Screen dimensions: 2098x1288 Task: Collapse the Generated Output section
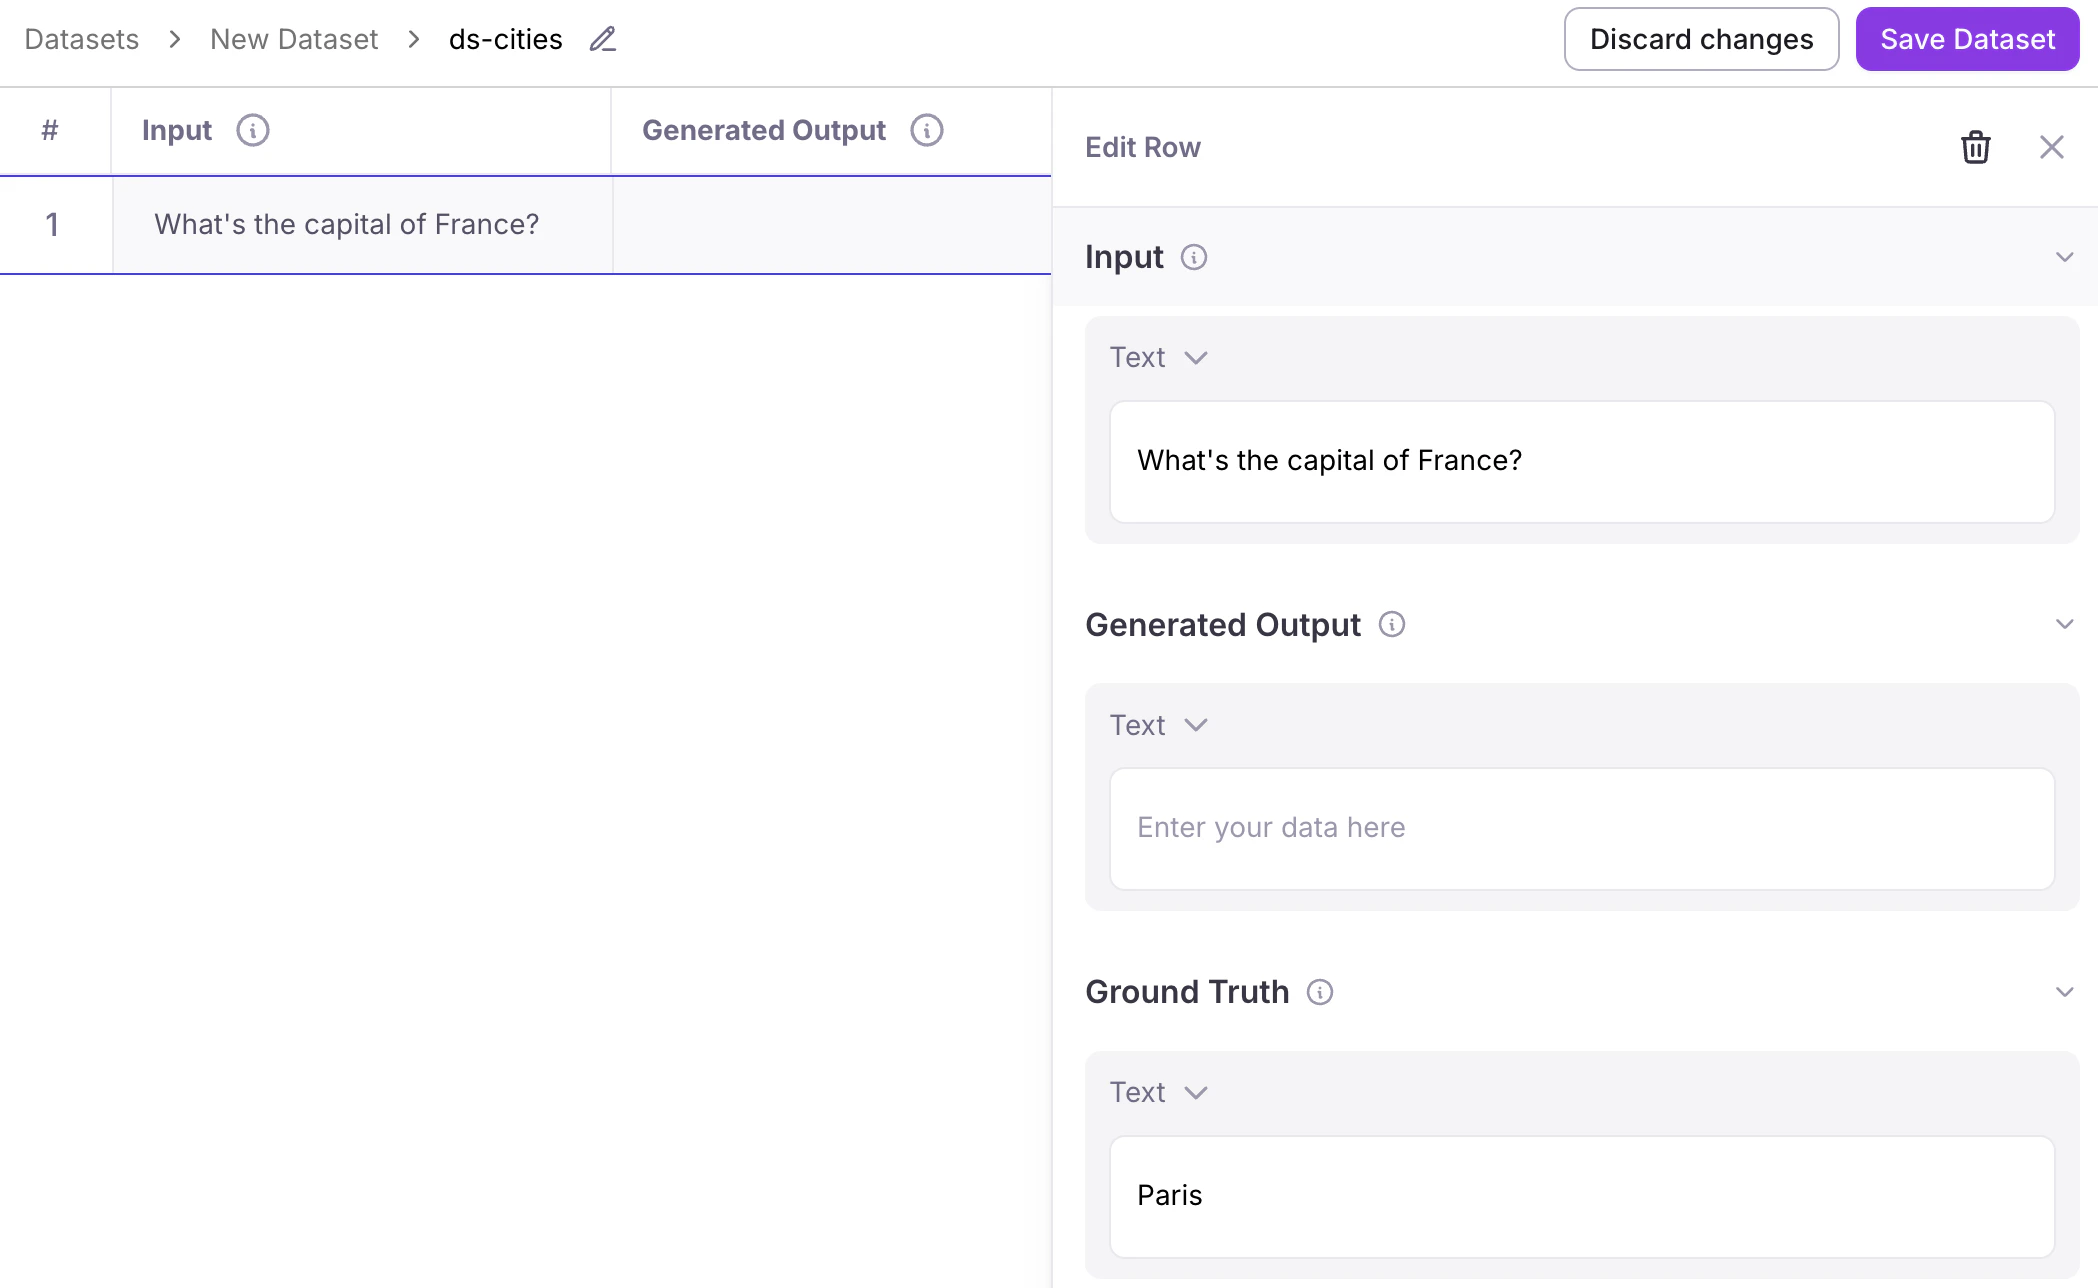pos(2064,624)
